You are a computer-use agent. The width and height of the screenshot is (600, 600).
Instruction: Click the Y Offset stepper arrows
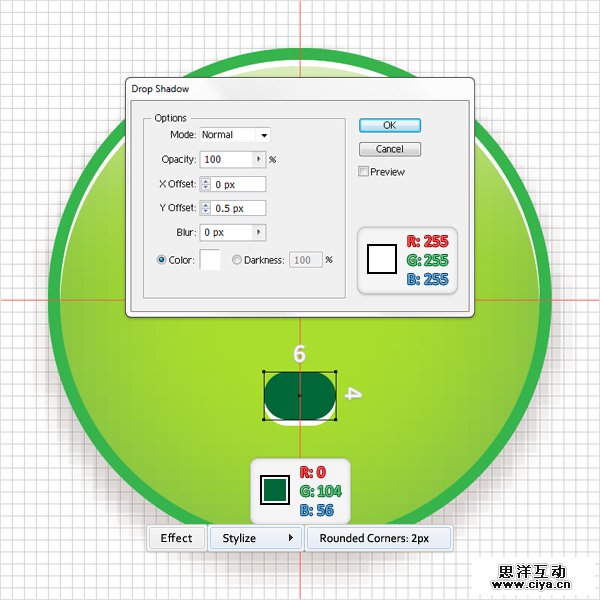coord(205,208)
